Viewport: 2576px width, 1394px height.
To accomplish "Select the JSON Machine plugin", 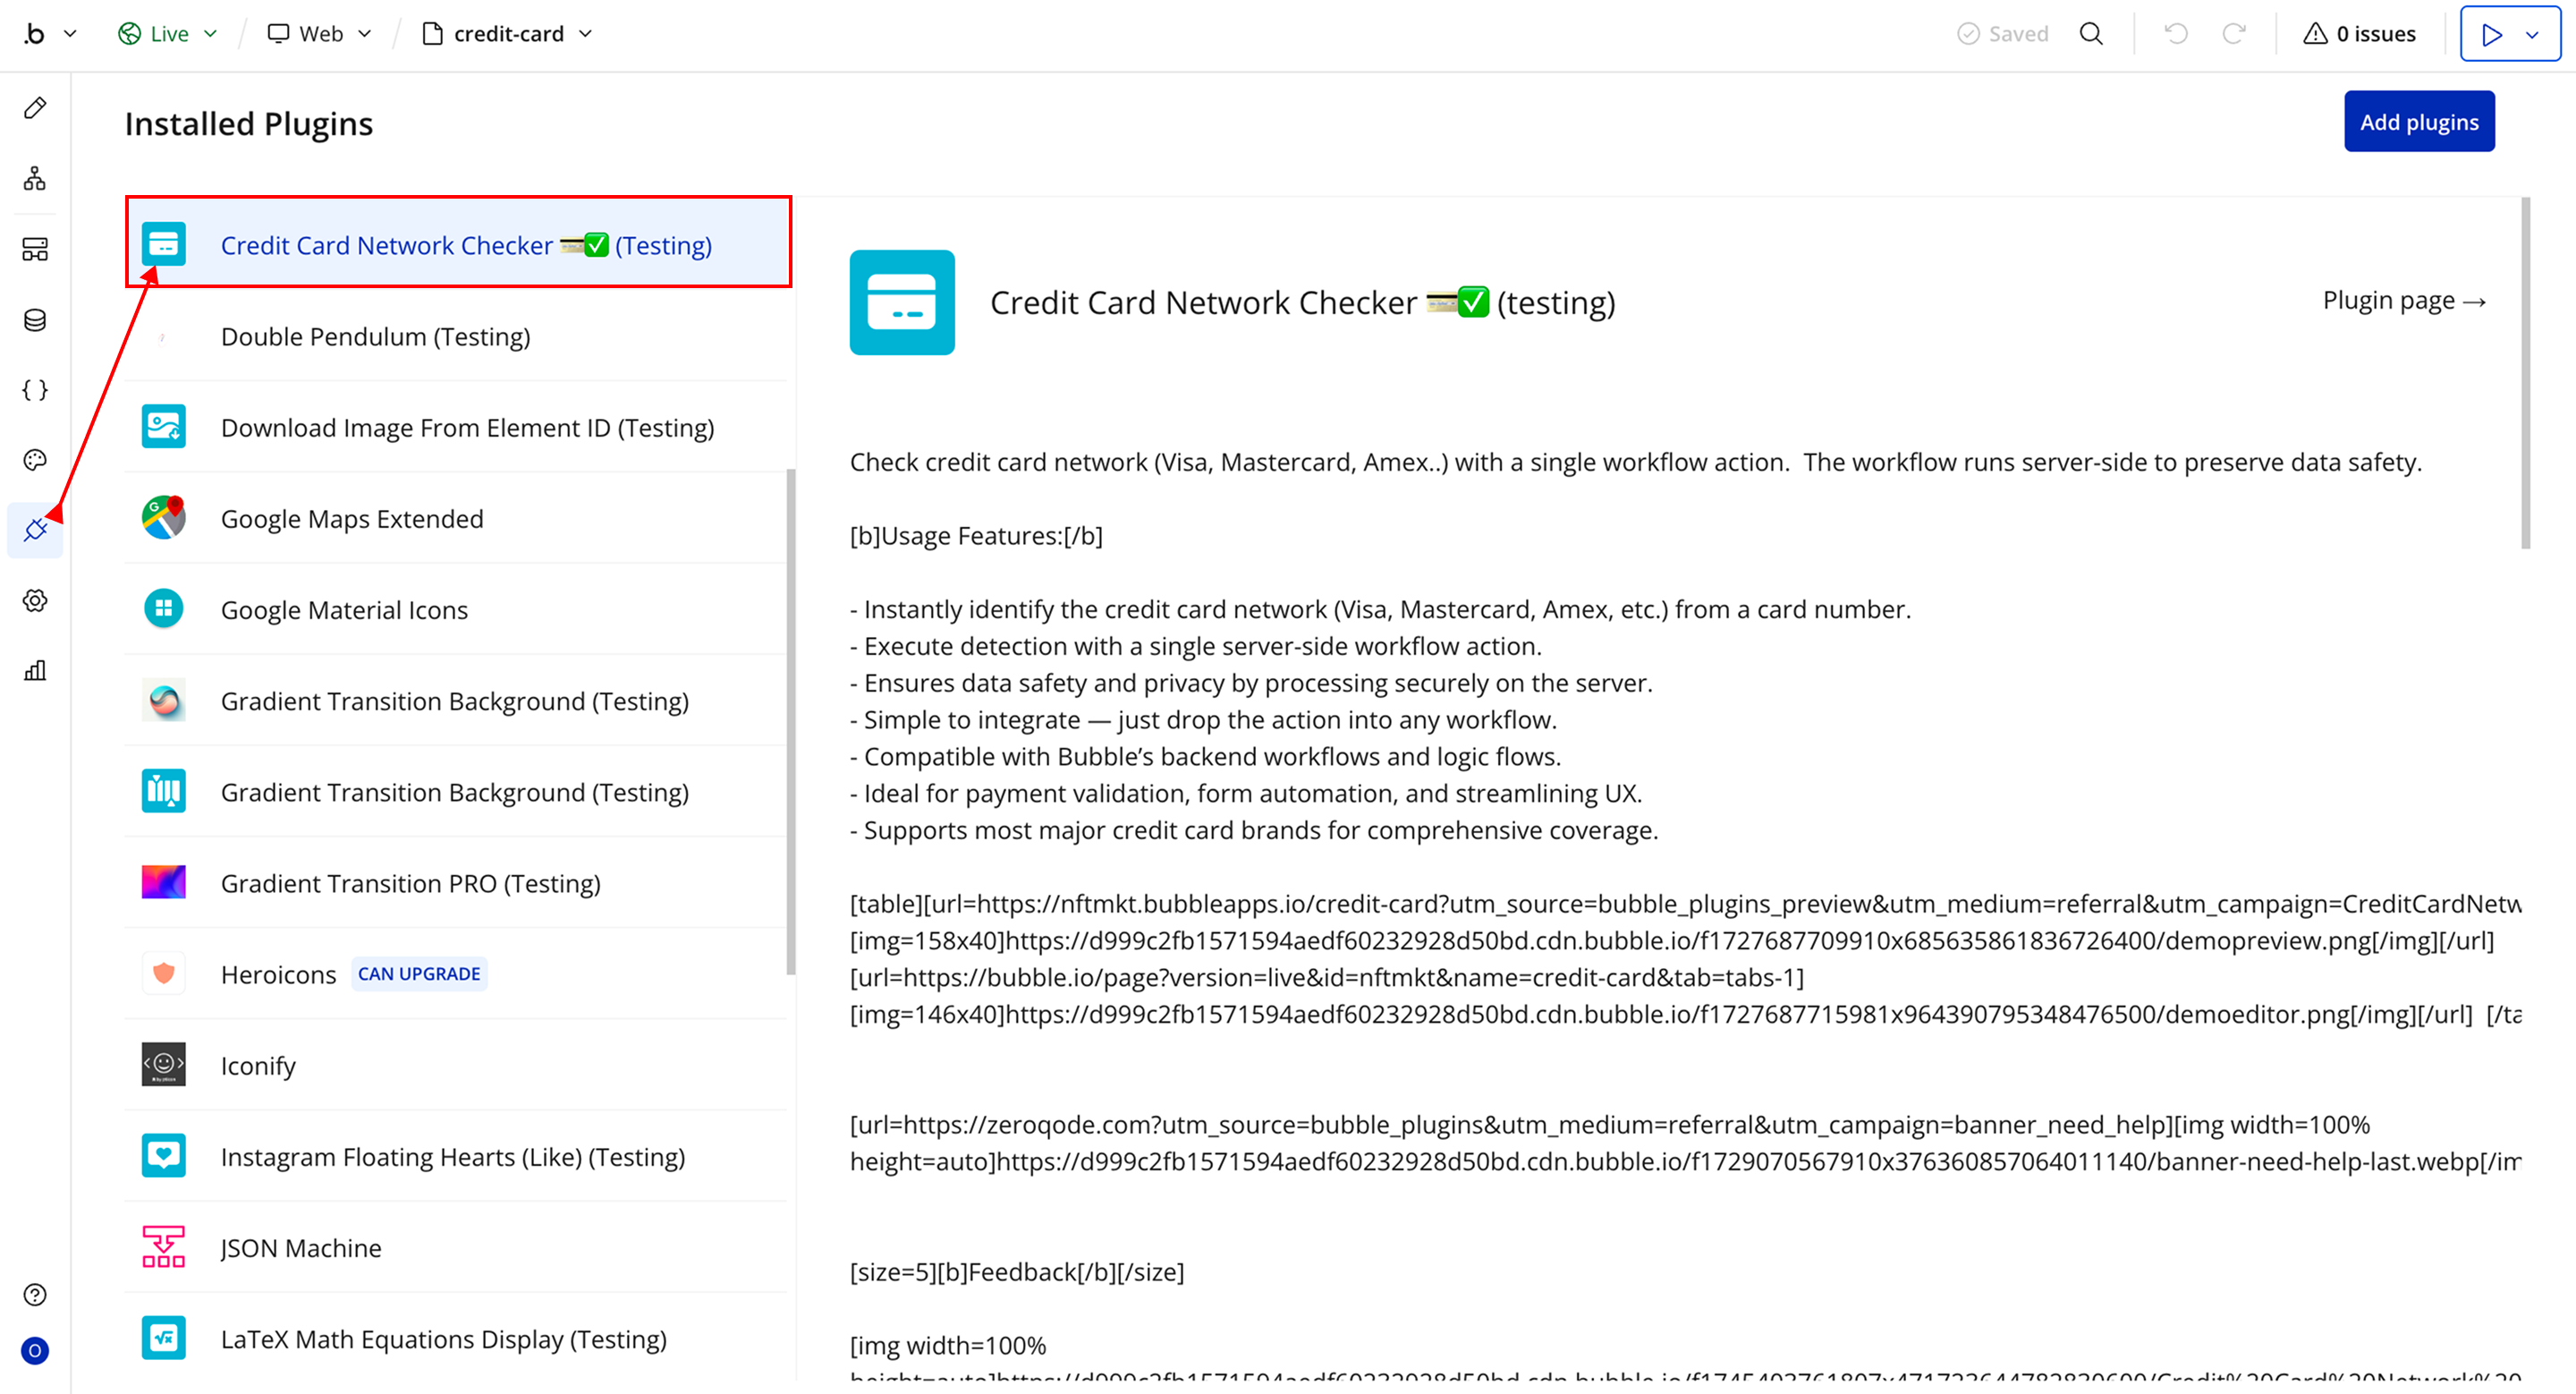I will (x=301, y=1248).
